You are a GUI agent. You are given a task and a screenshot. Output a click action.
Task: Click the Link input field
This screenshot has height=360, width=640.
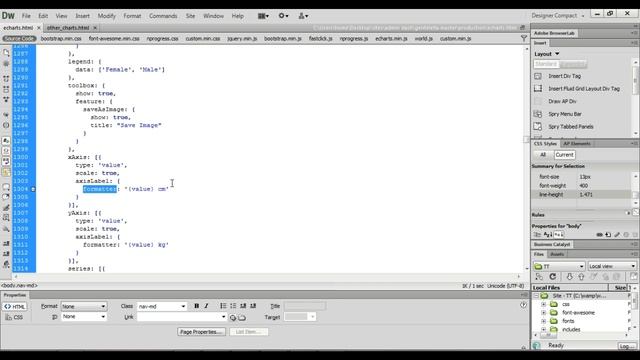(x=182, y=317)
